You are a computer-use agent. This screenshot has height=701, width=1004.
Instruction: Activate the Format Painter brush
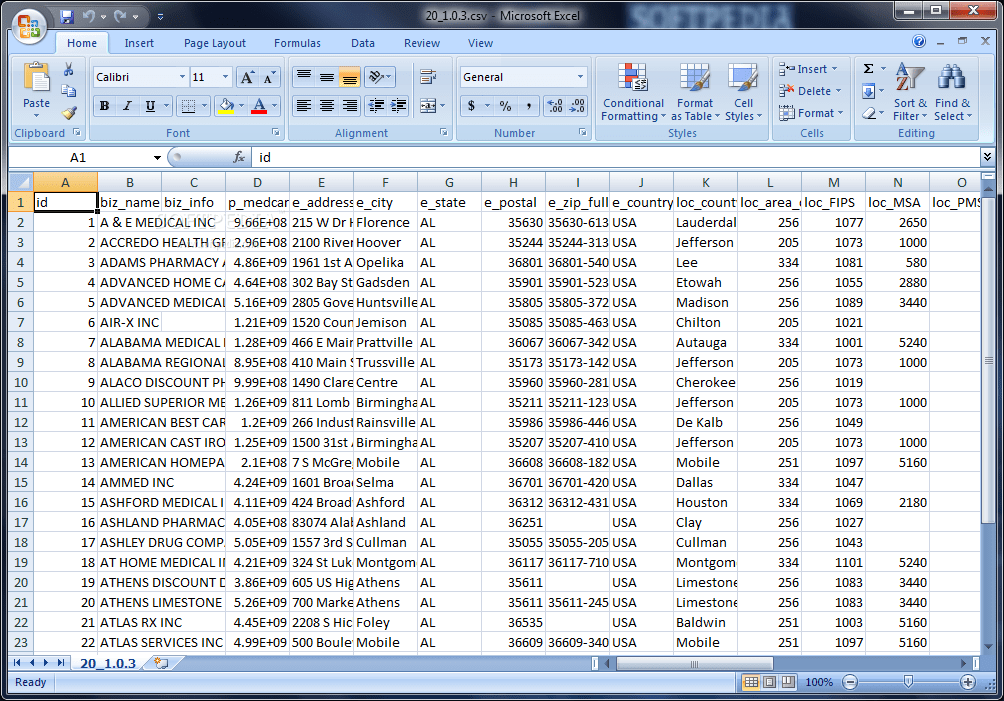[69, 113]
